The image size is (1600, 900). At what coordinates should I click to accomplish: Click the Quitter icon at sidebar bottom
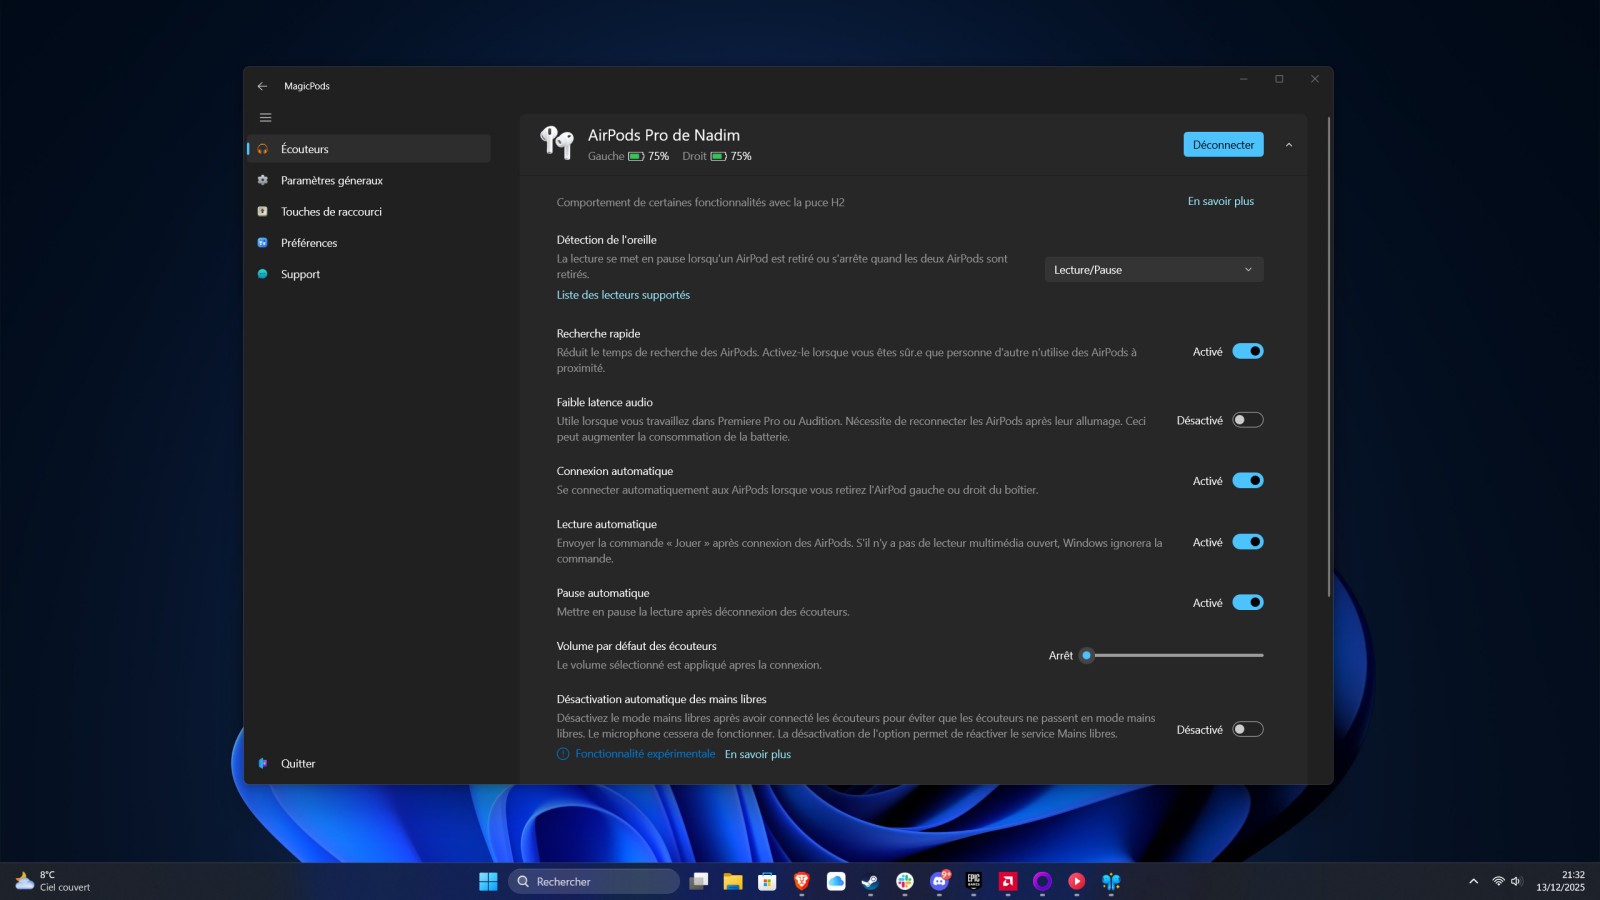click(x=262, y=763)
